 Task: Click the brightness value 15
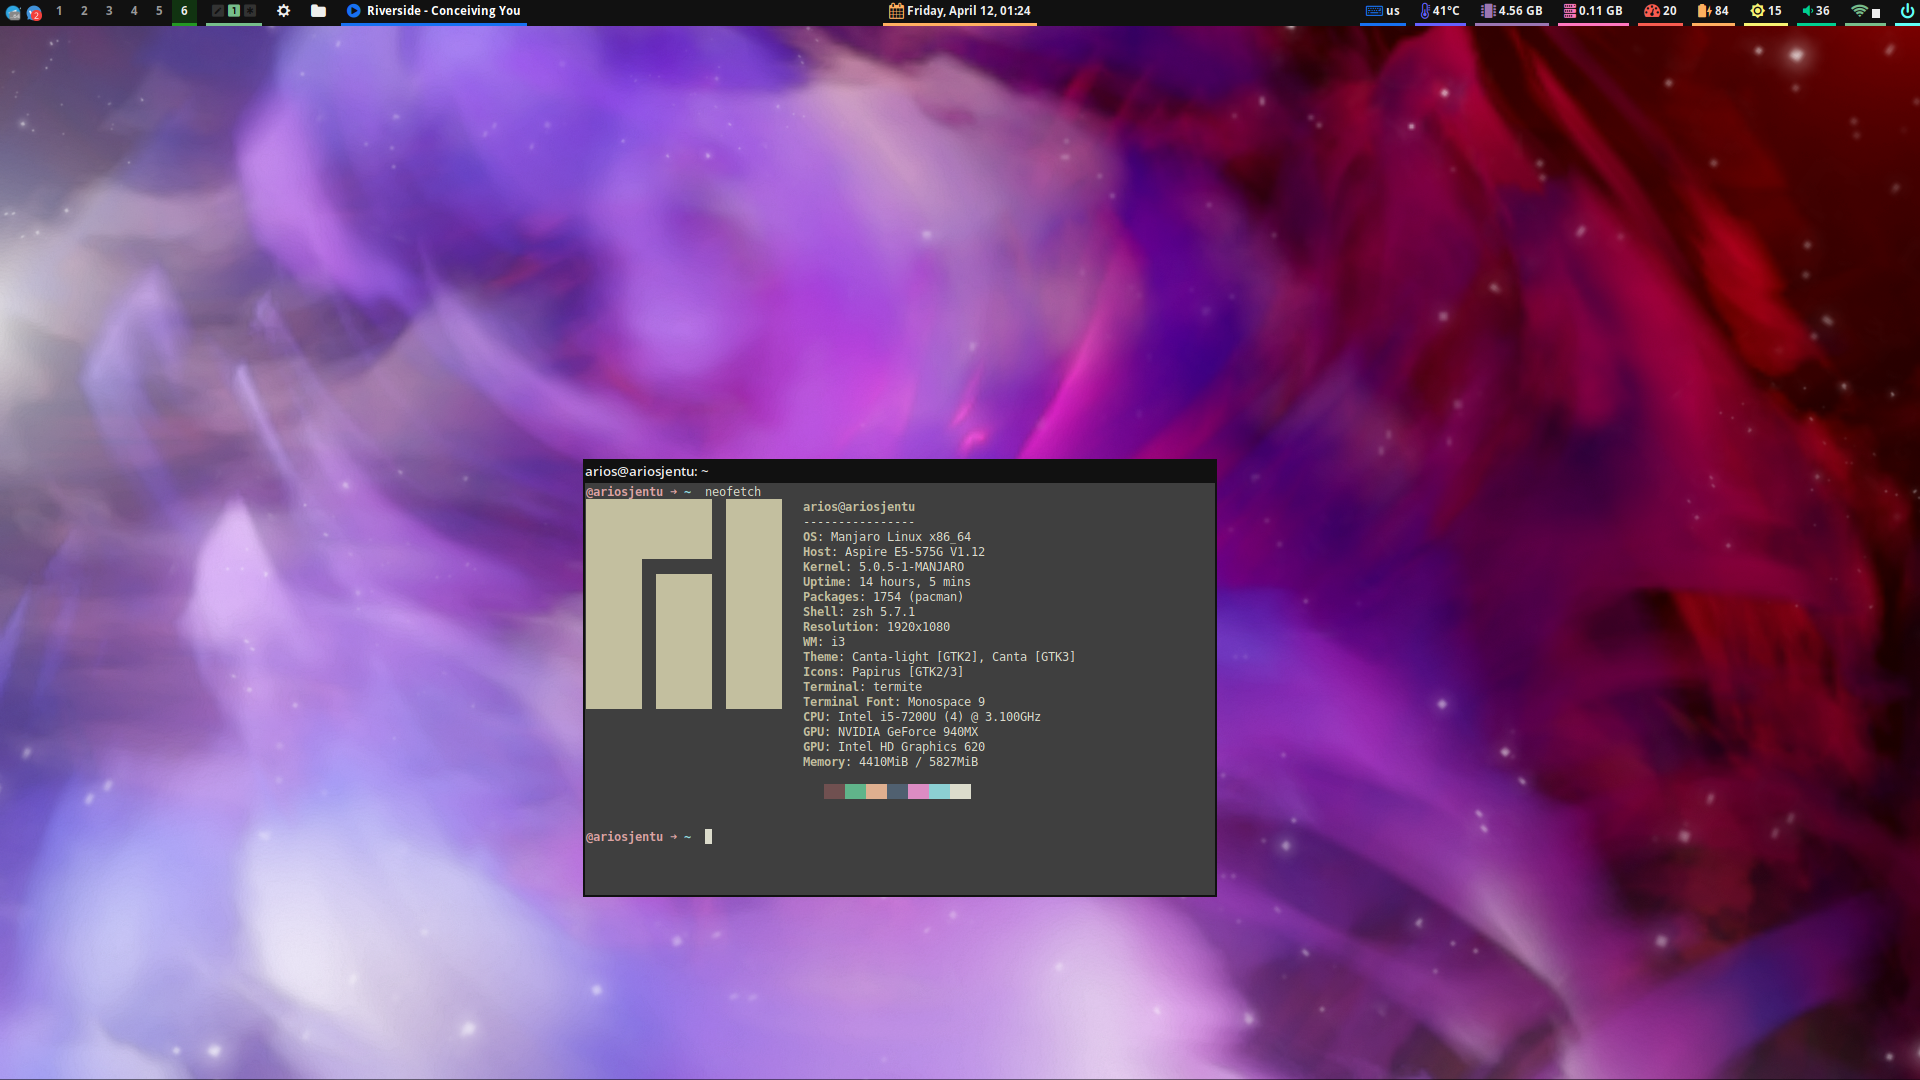1774,11
